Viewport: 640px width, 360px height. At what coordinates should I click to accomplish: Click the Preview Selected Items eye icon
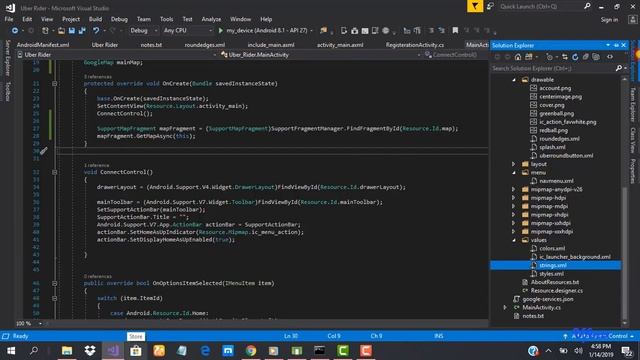click(x=610, y=57)
